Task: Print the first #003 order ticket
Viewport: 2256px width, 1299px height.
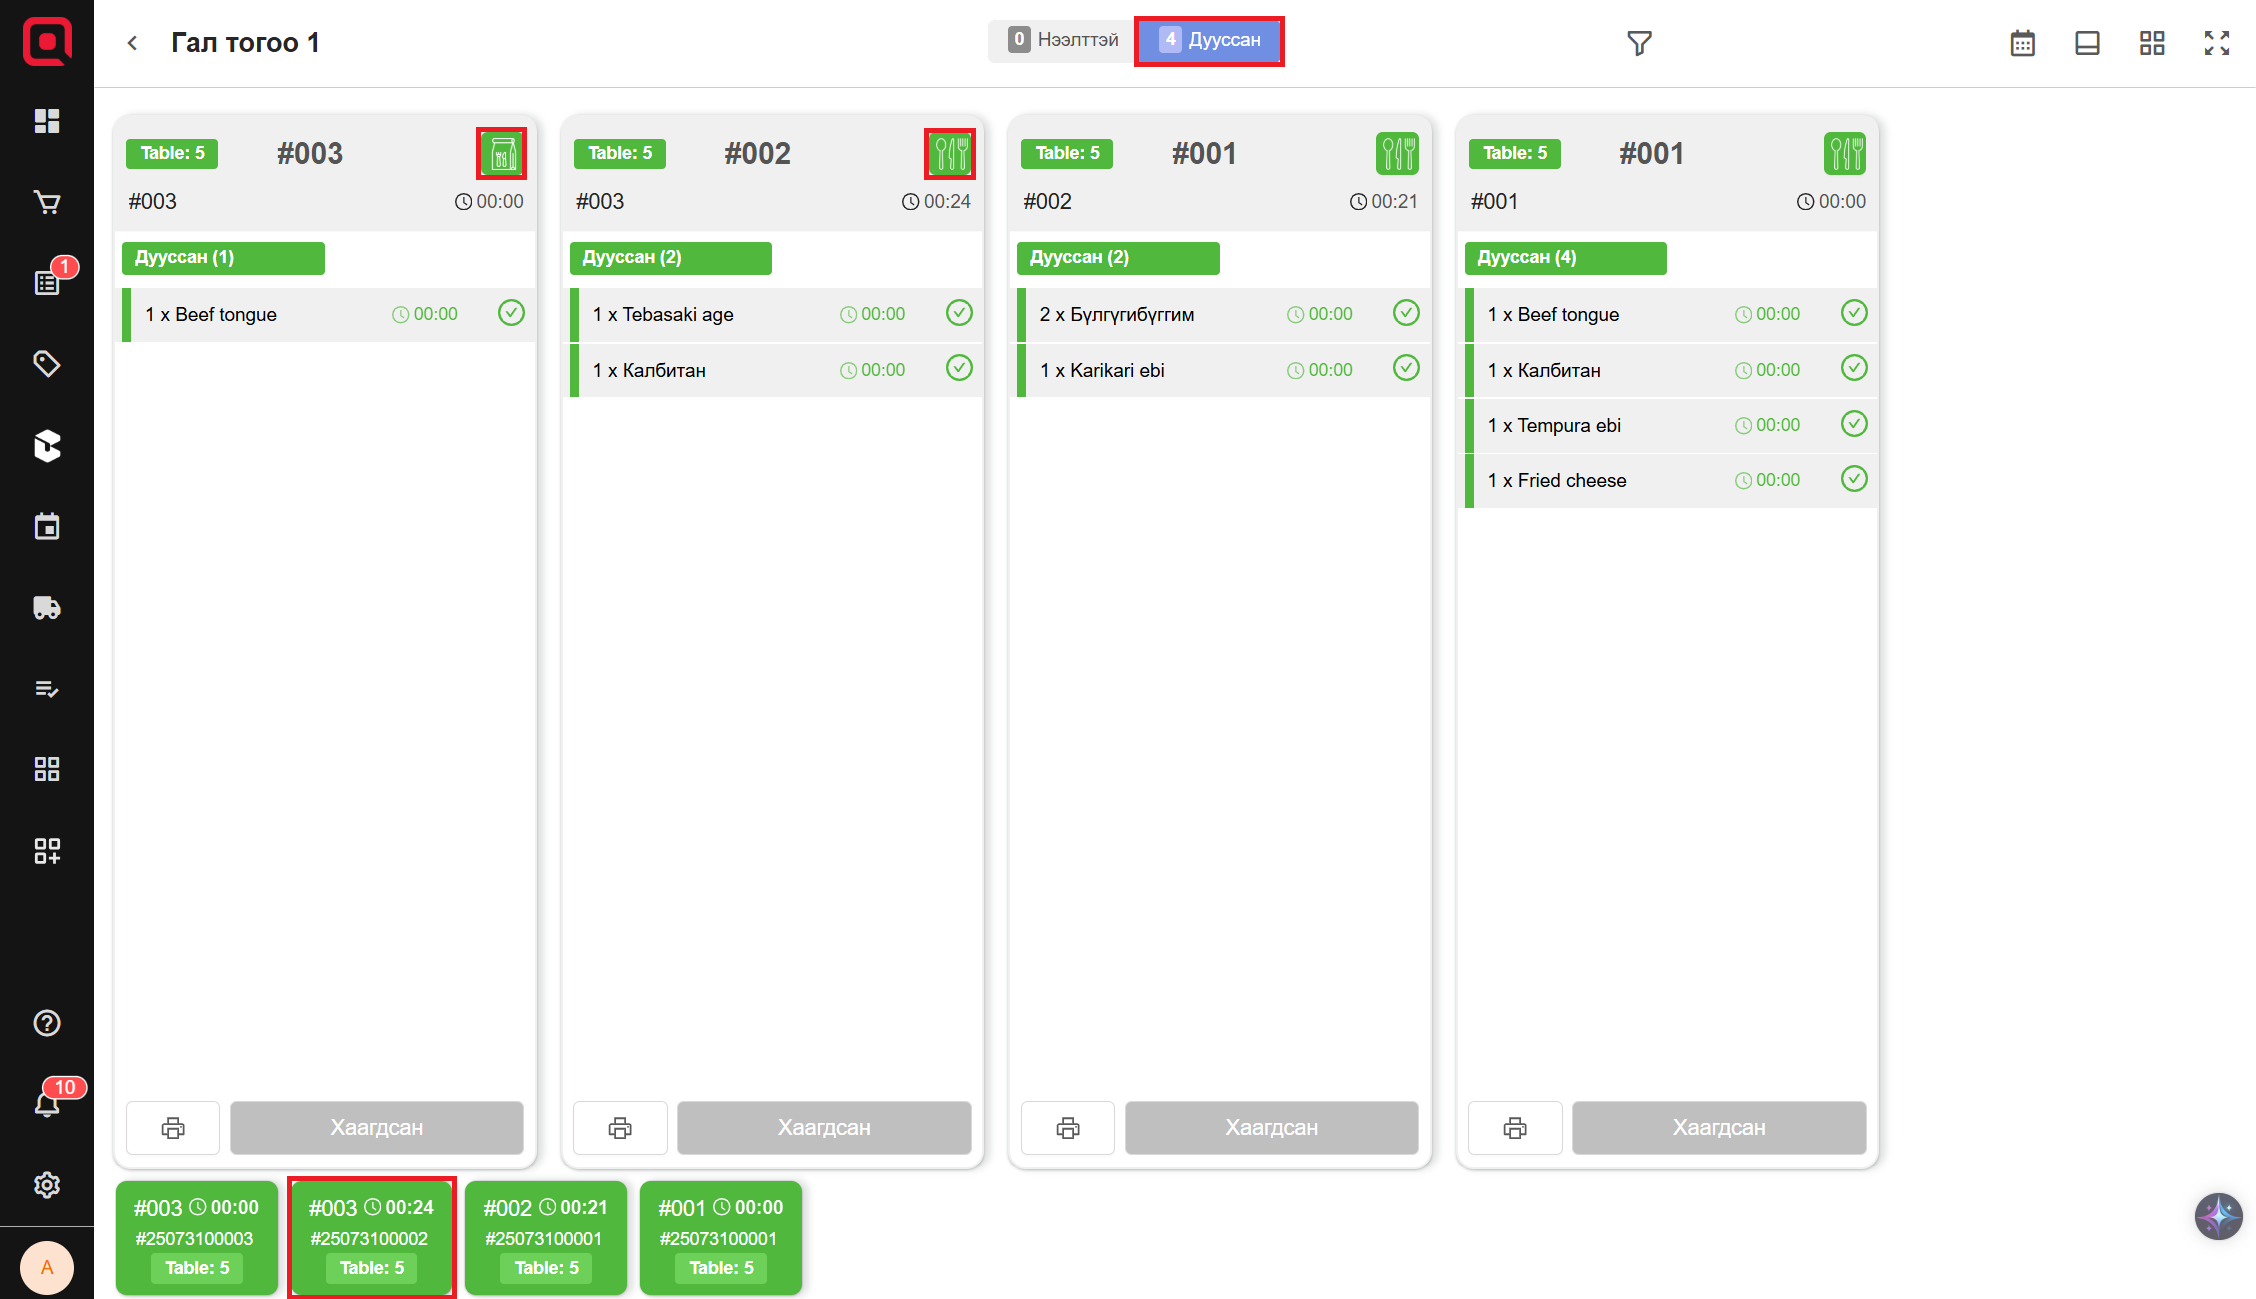Action: click(173, 1128)
